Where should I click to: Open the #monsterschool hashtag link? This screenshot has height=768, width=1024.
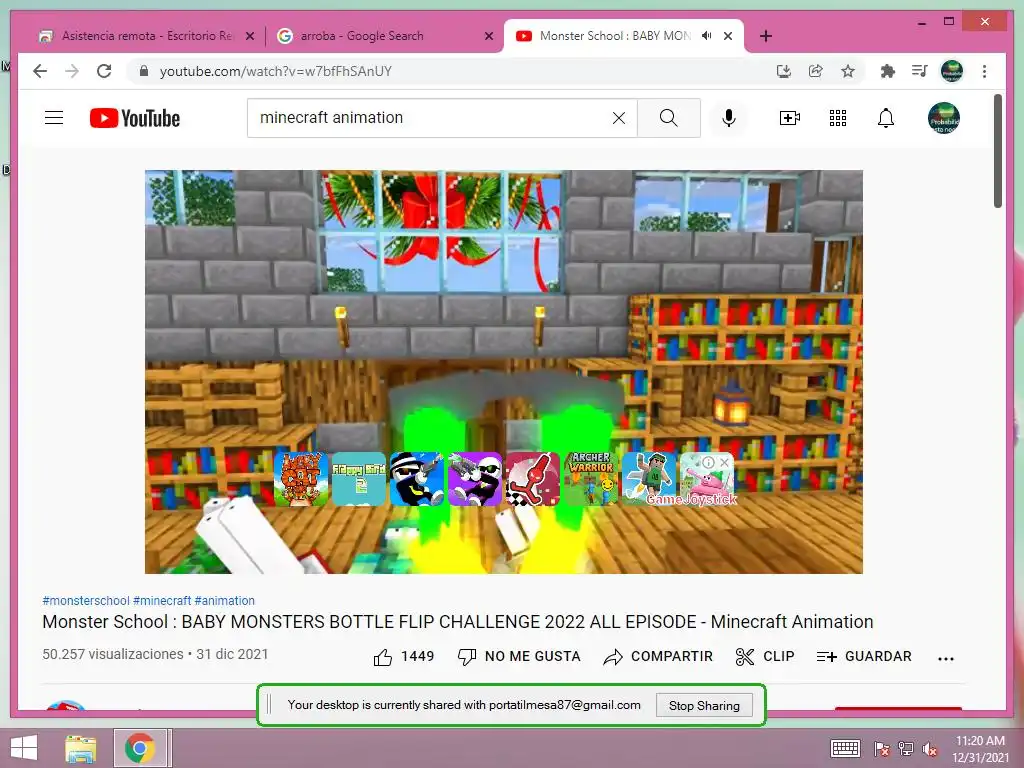[86, 601]
